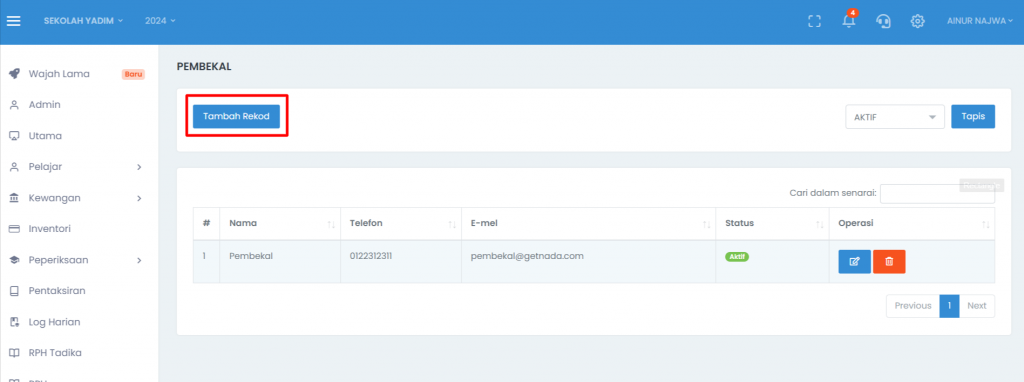Image resolution: width=1024 pixels, height=382 pixels.
Task: Expand the Kewangan submenu chevron
Action: pos(139,198)
